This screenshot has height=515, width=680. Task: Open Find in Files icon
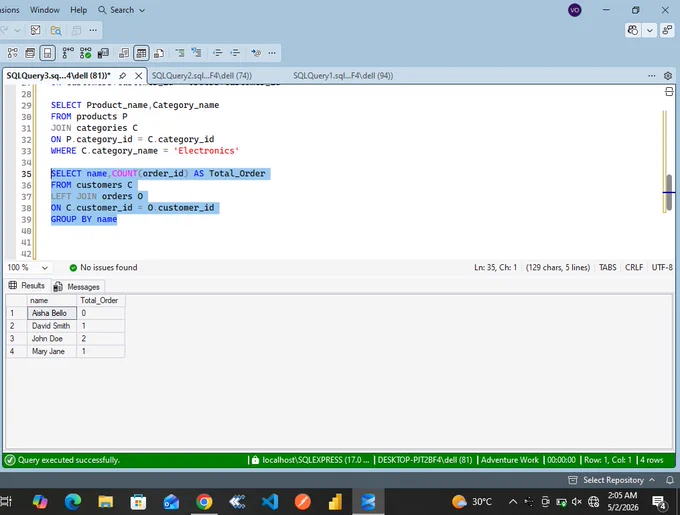click(56, 30)
